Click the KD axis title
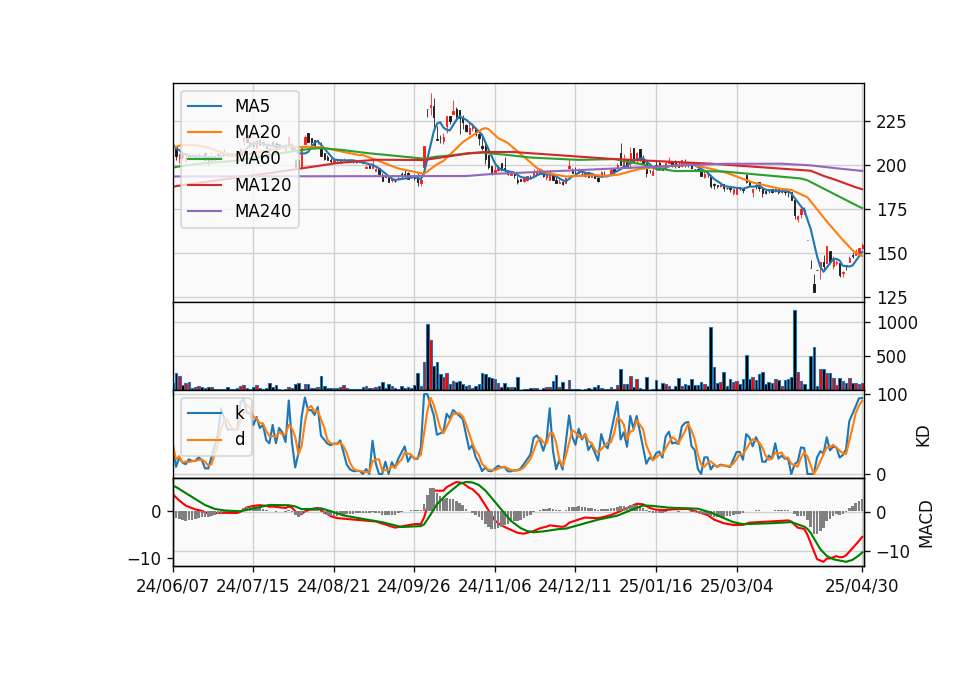The height and width of the screenshot is (690, 960). pos(923,436)
